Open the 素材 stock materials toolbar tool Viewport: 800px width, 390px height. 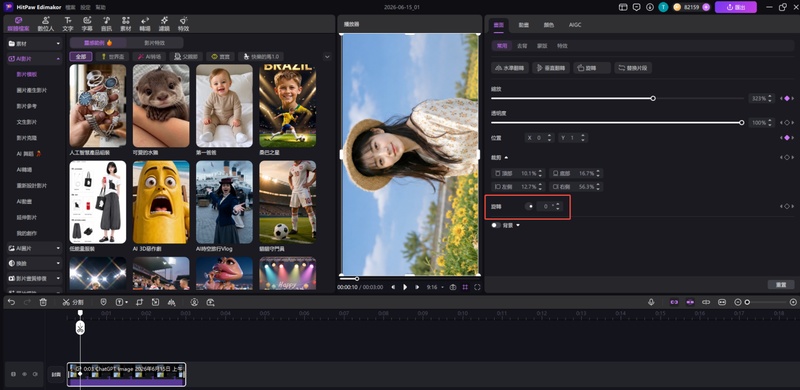pos(126,24)
